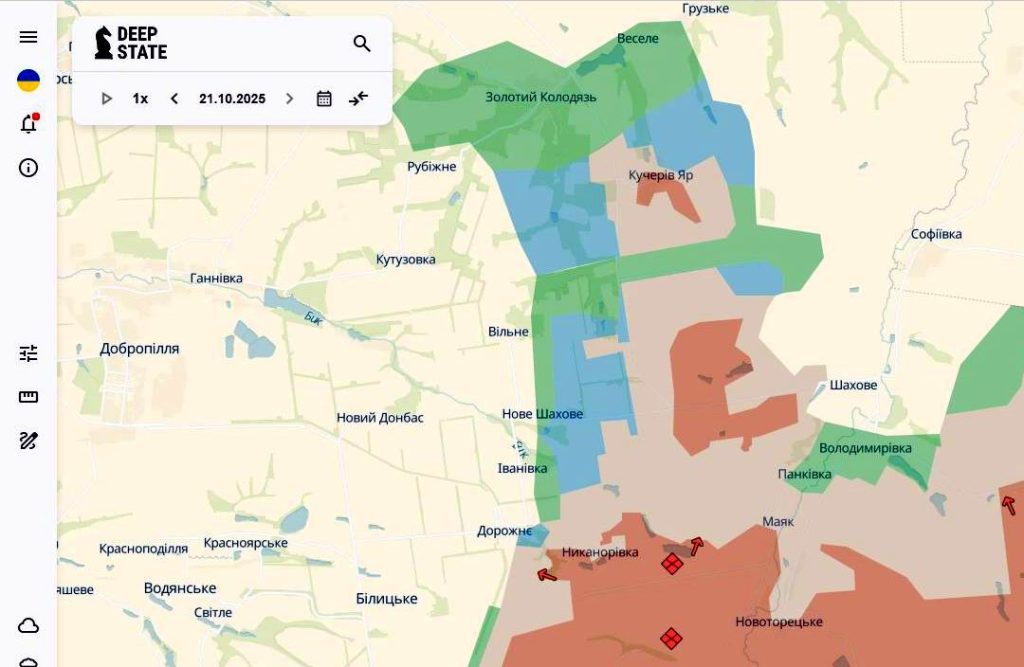This screenshot has height=667, width=1024.
Task: Click the 21.10.2025 date label
Action: click(x=232, y=98)
